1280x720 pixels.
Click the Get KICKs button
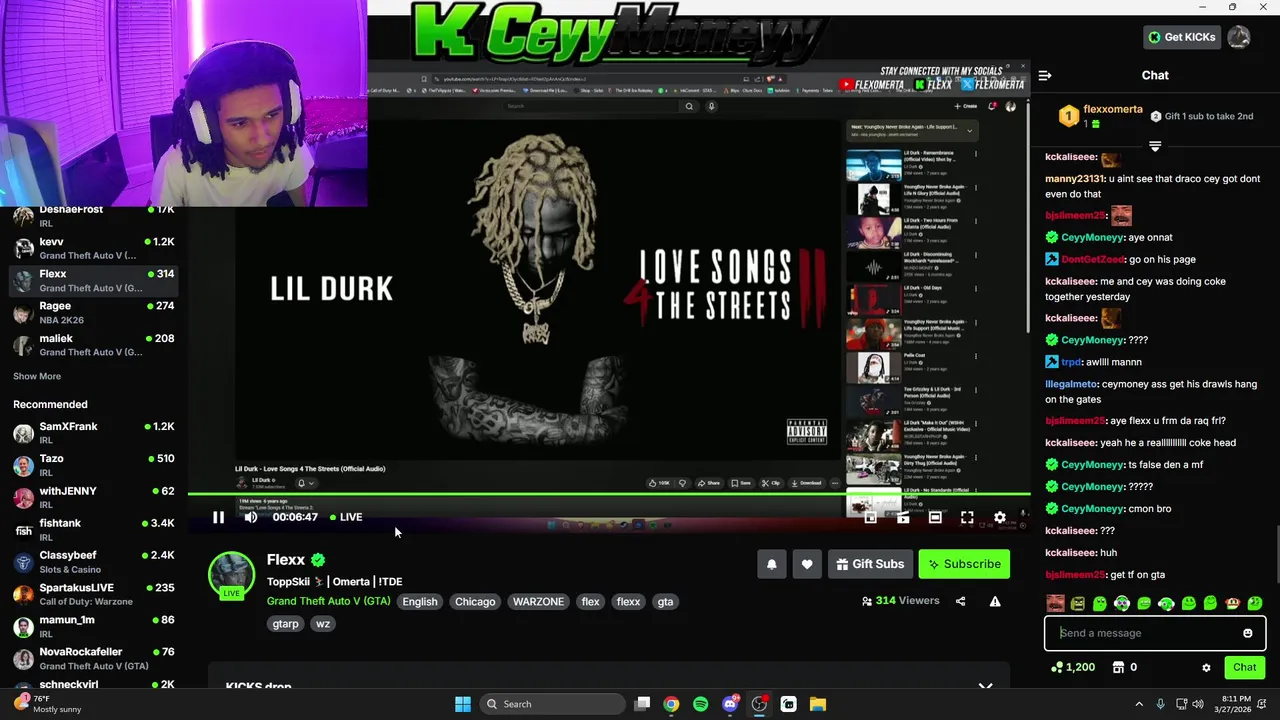[1181, 37]
